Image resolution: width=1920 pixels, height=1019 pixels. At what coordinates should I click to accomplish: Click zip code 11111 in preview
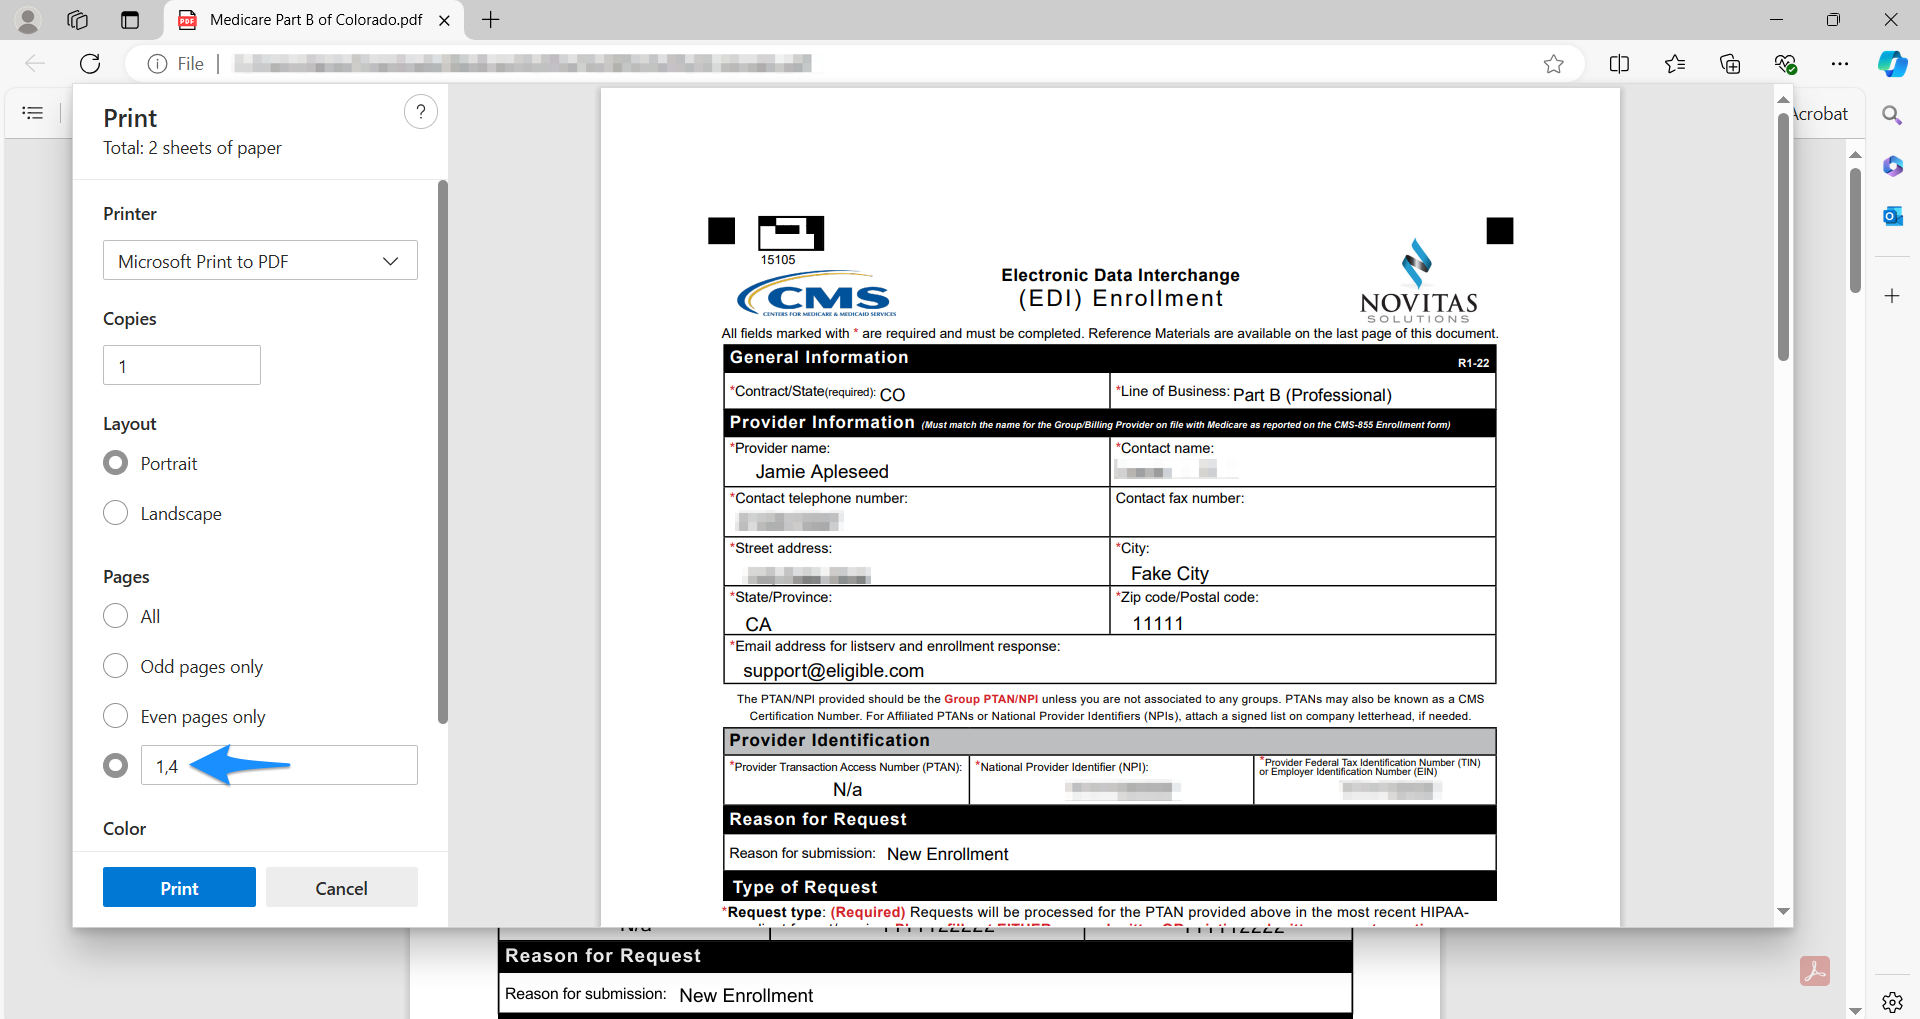[x=1158, y=624]
